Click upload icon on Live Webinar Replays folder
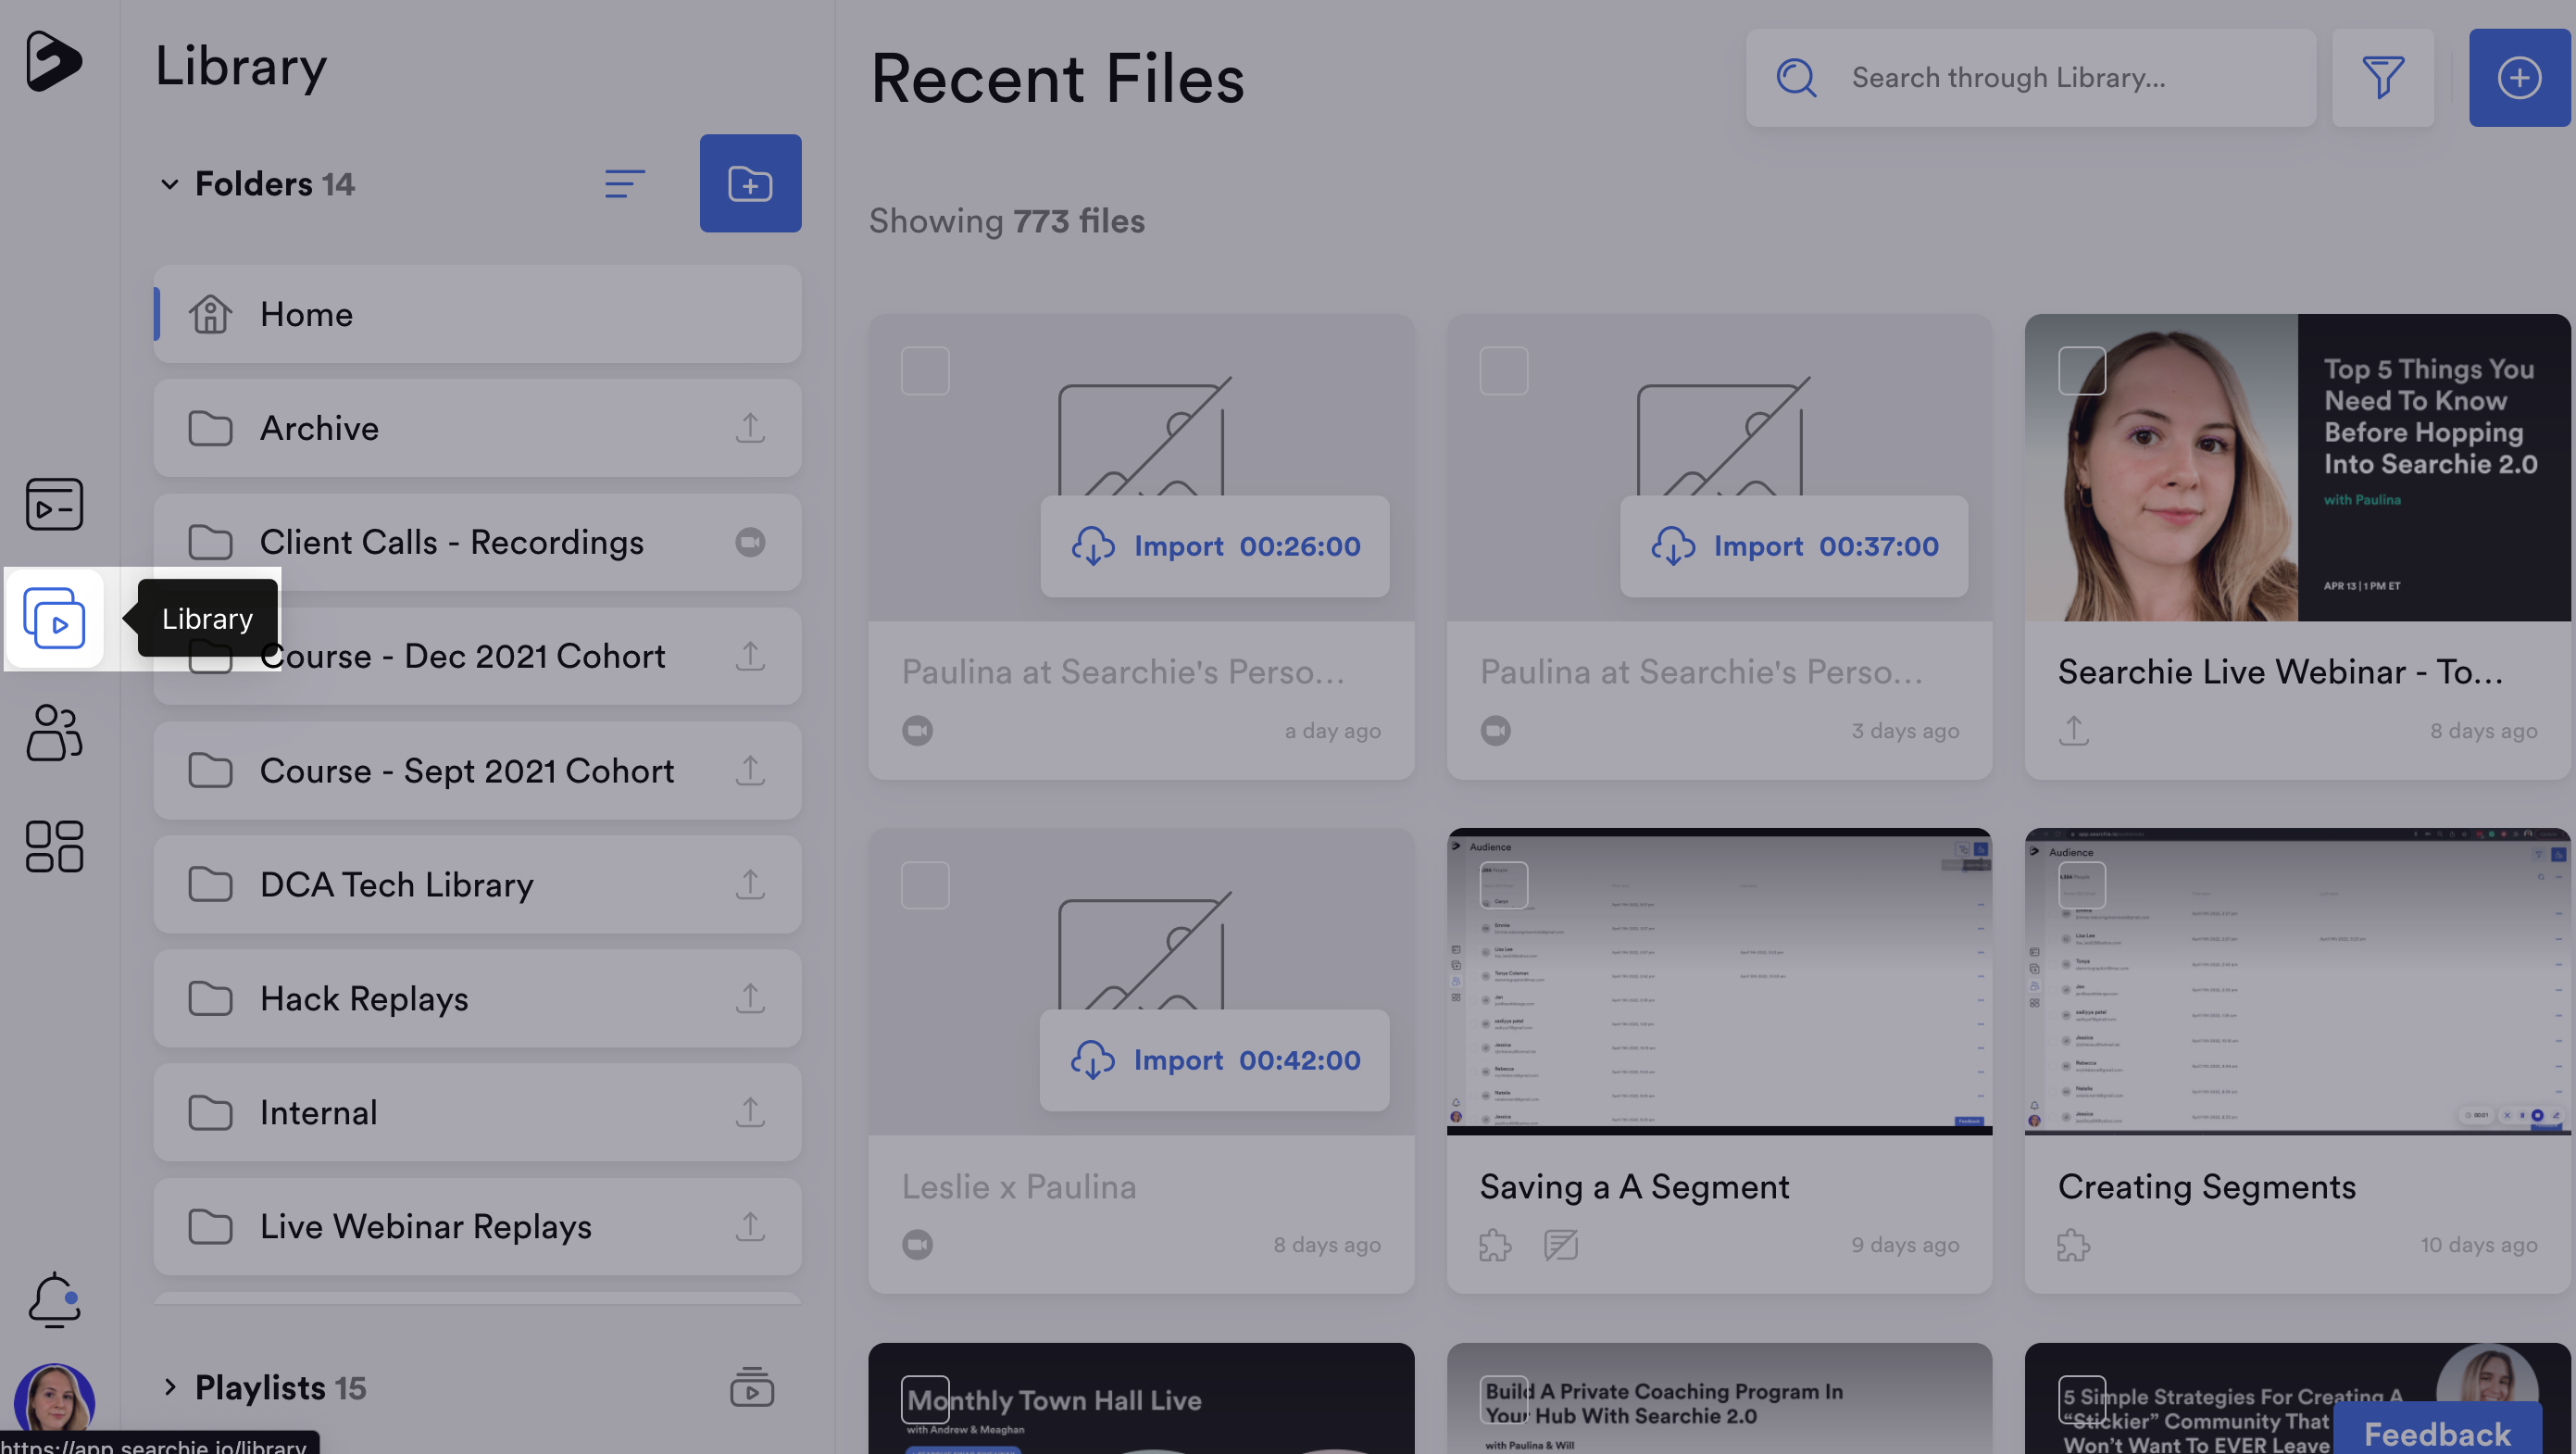This screenshot has width=2576, height=1454. tap(750, 1226)
